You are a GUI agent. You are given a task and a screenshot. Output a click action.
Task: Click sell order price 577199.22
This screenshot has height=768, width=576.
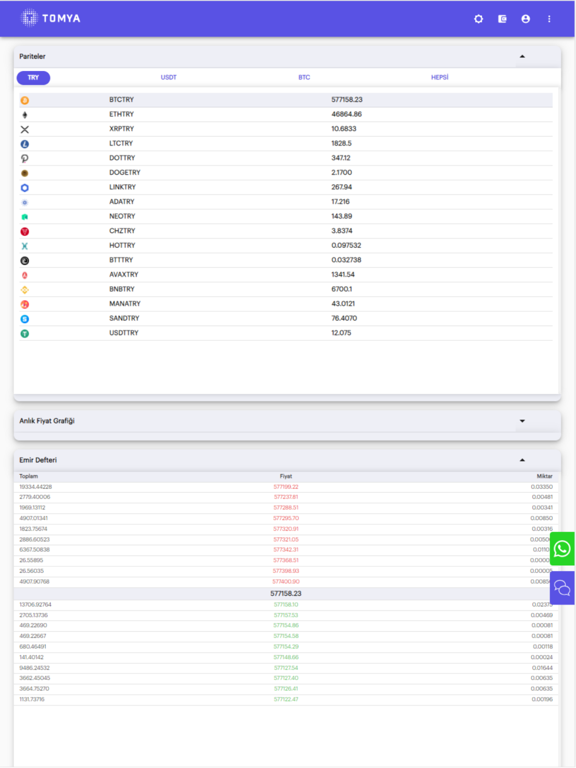pyautogui.click(x=286, y=487)
